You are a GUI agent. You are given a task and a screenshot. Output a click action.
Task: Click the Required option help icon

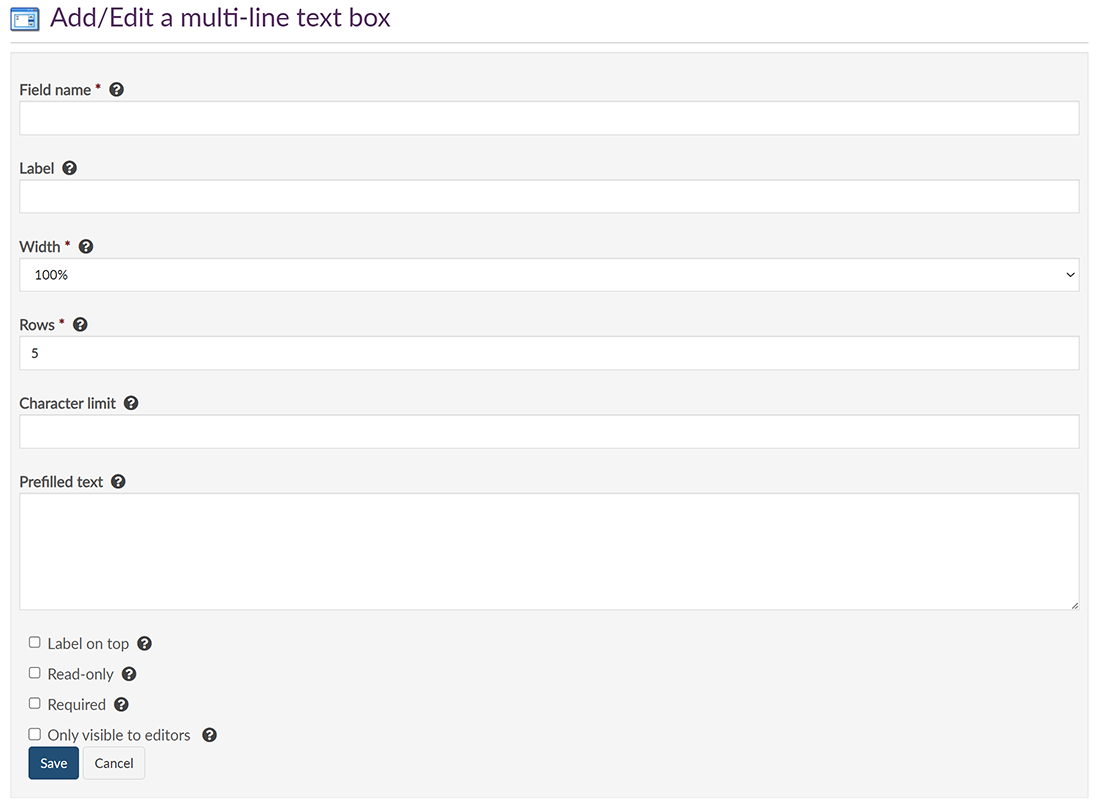click(121, 704)
